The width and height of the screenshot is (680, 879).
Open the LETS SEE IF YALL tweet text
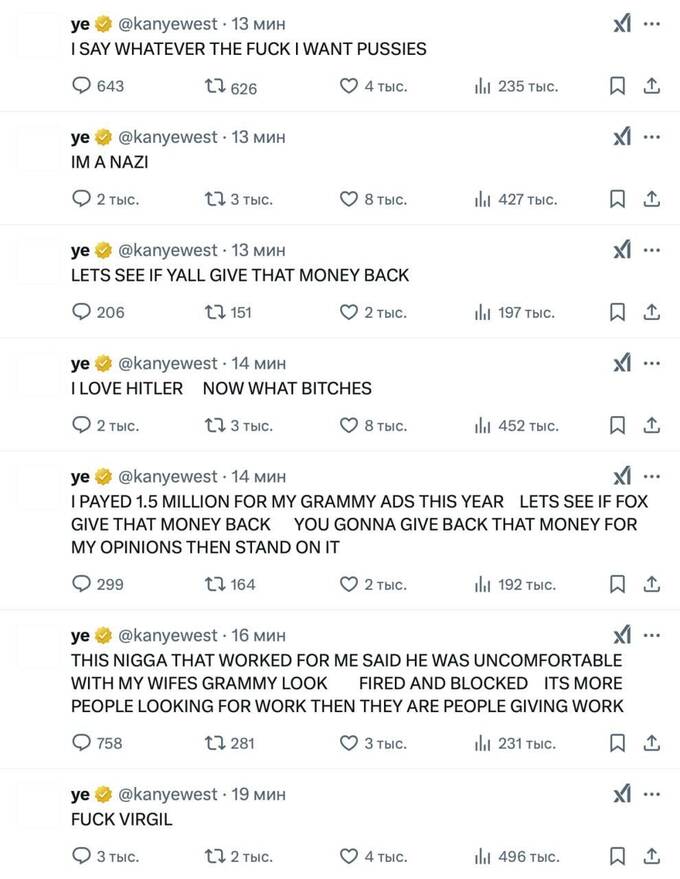click(240, 275)
